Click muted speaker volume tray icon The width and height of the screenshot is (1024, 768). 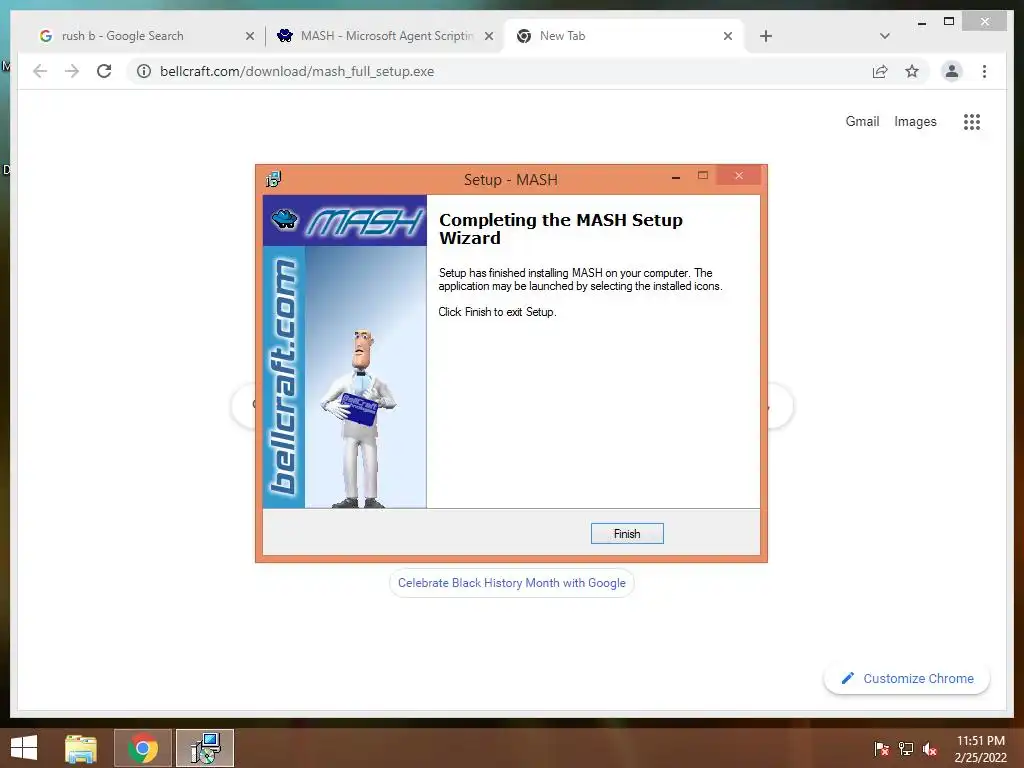tap(930, 749)
